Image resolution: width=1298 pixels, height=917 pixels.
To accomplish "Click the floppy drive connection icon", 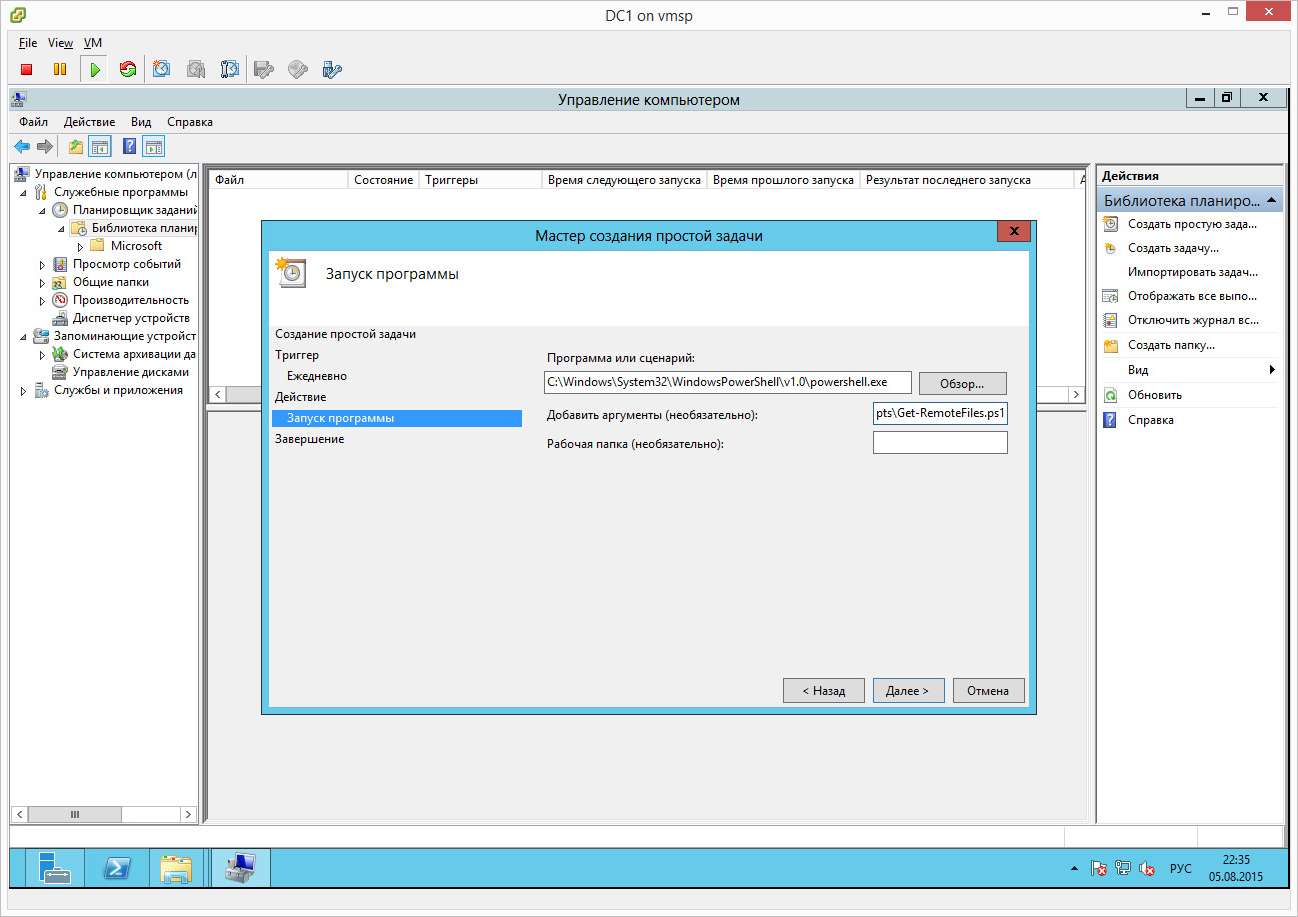I will pyautogui.click(x=264, y=69).
